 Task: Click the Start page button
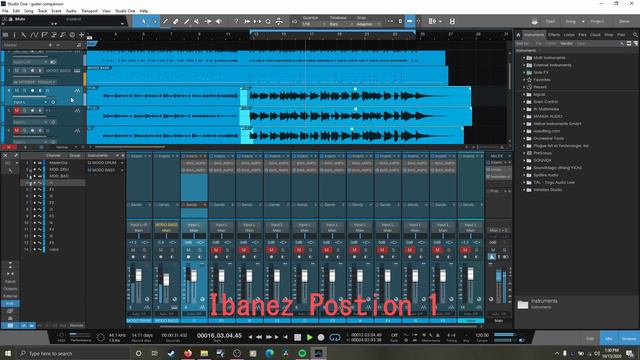point(550,21)
